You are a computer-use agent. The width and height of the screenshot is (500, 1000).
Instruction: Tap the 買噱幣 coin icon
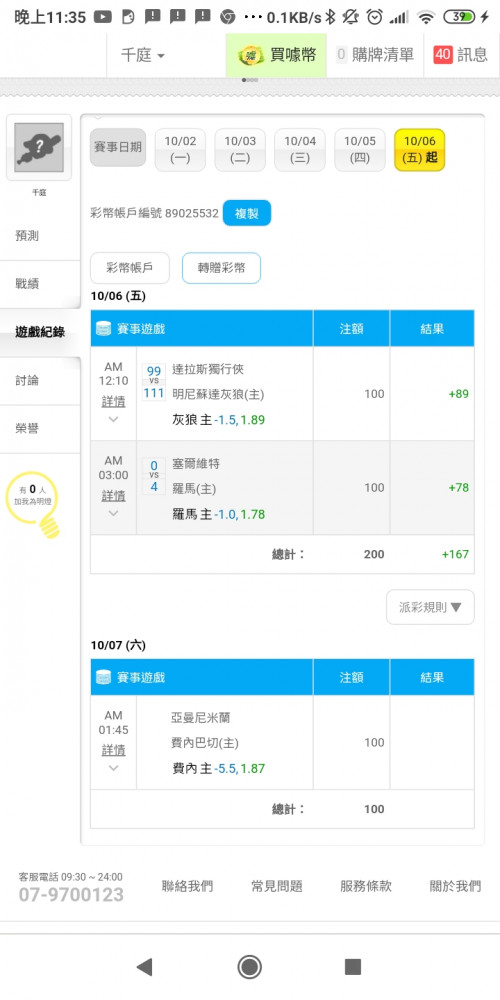(x=251, y=55)
